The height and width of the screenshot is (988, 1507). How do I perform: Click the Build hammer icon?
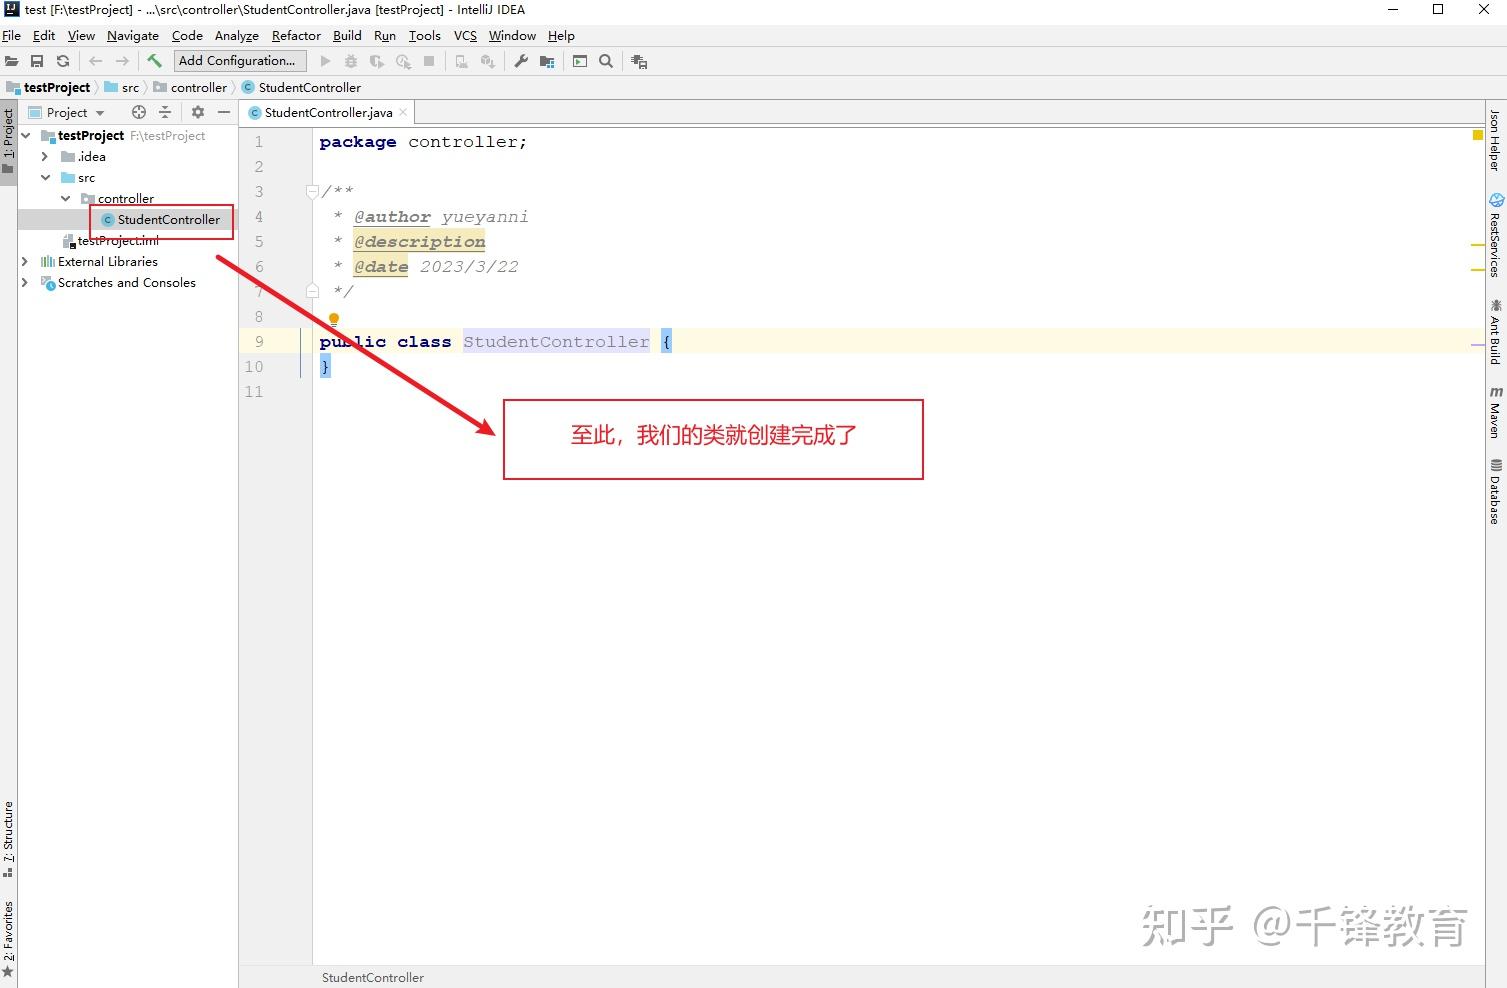155,60
